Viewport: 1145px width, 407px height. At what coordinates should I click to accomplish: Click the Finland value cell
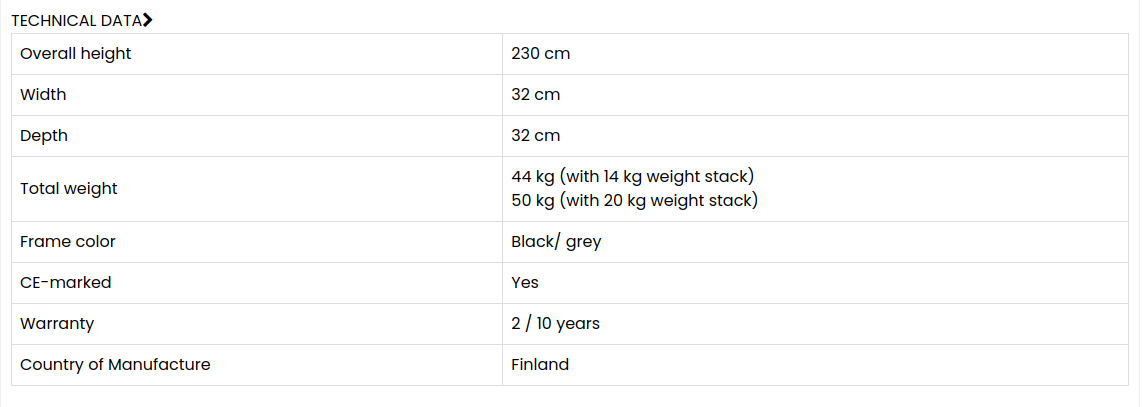(540, 365)
